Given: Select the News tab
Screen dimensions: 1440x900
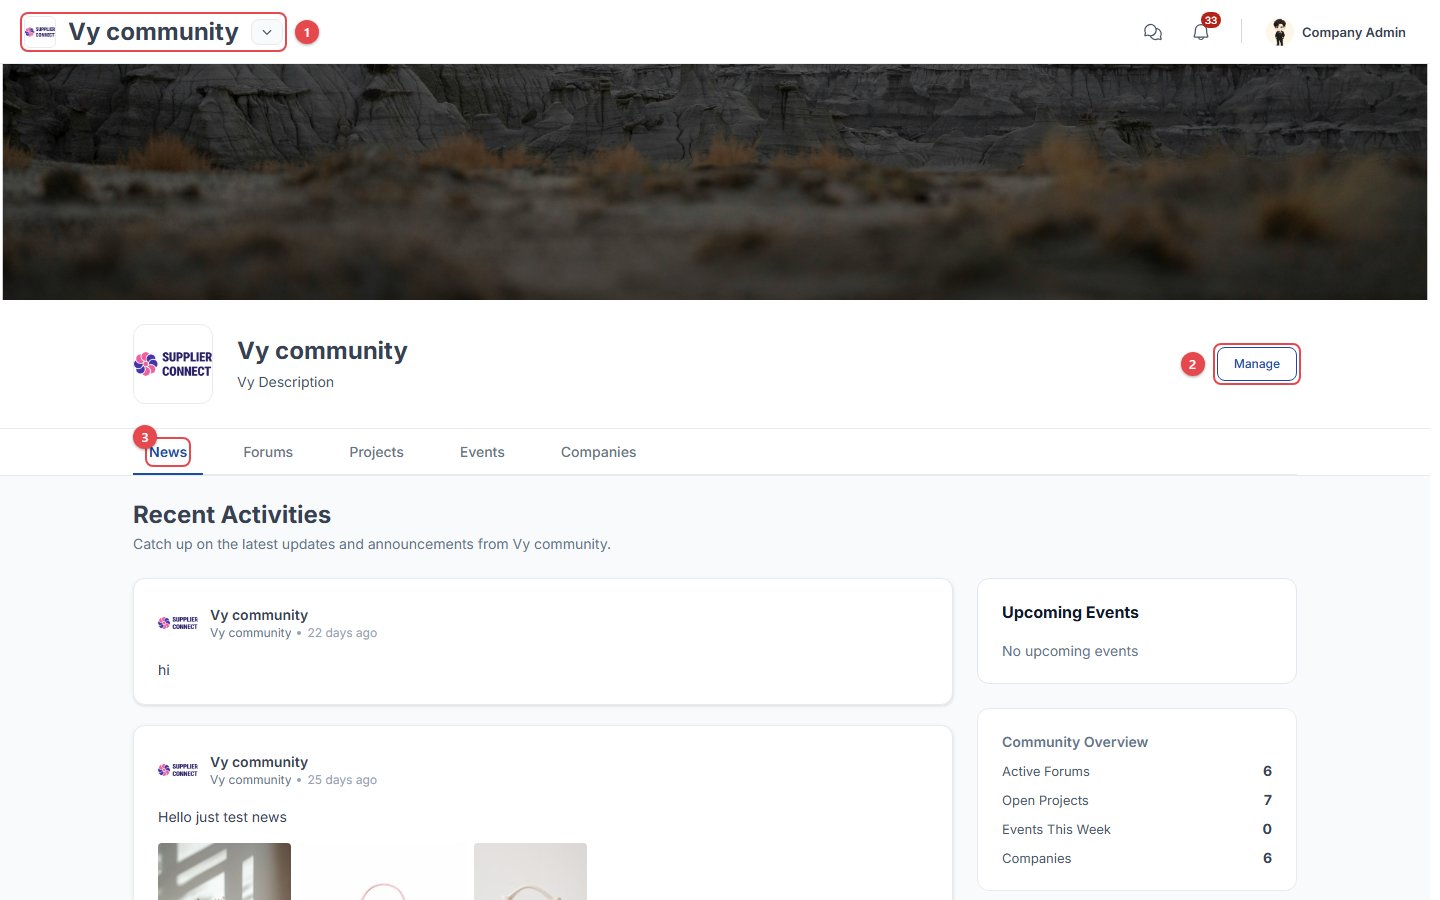Looking at the screenshot, I should 168,452.
